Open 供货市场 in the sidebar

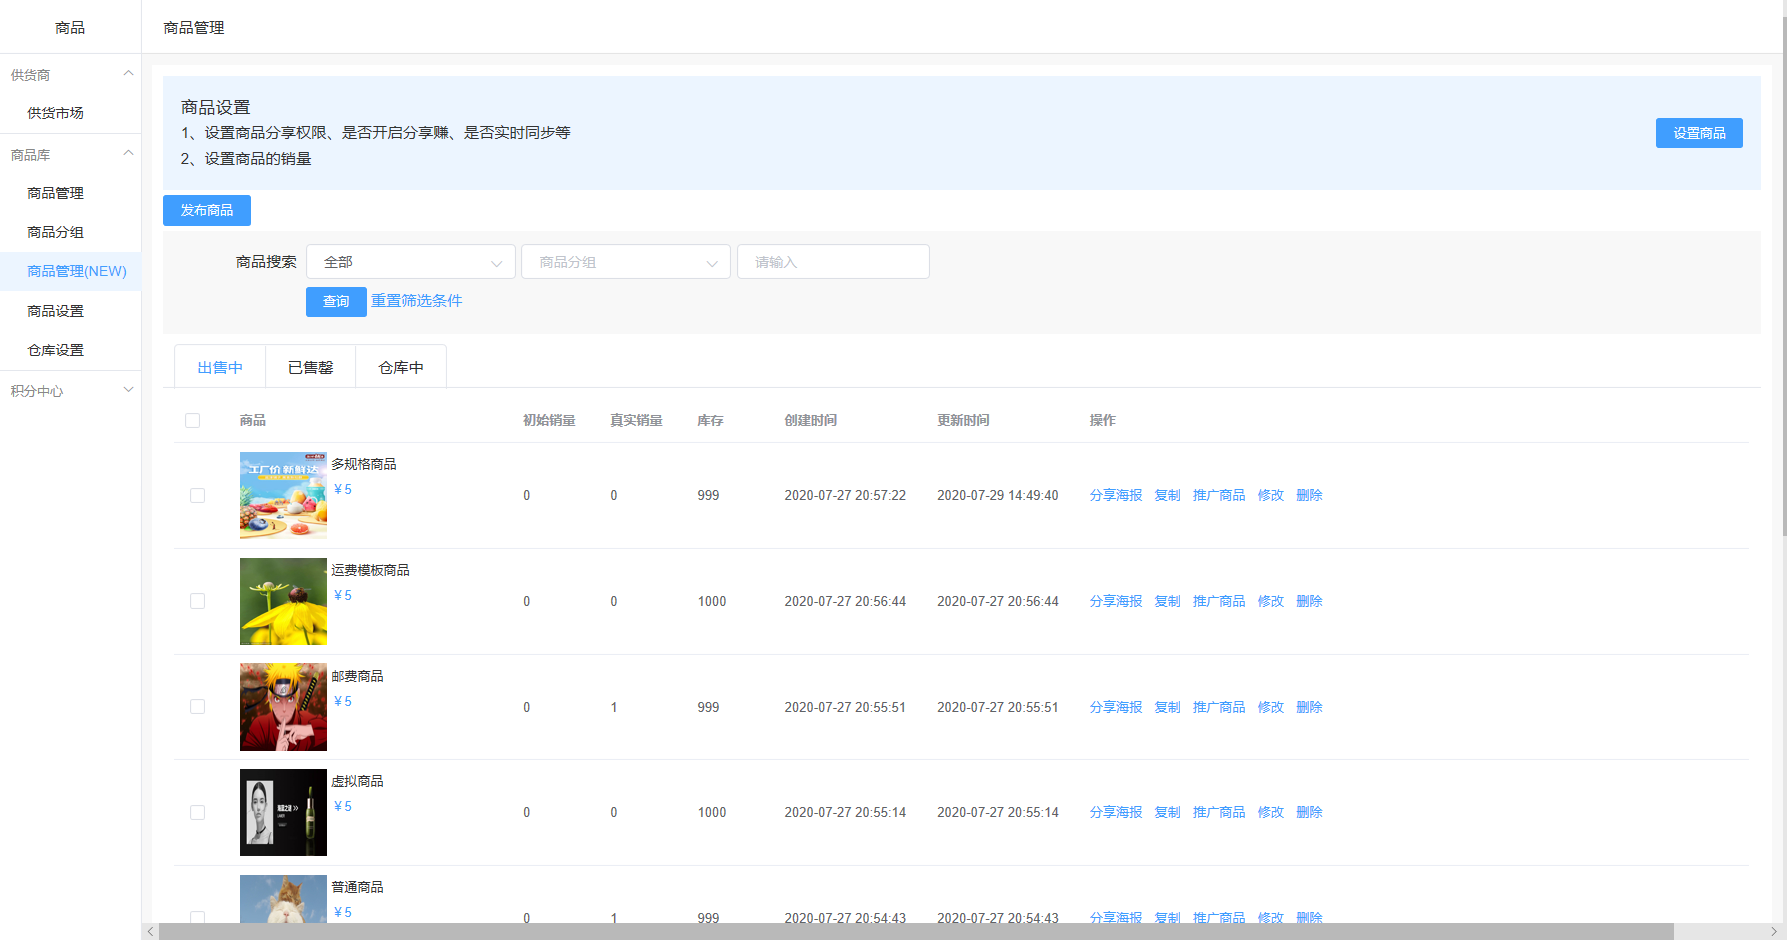pyautogui.click(x=56, y=114)
